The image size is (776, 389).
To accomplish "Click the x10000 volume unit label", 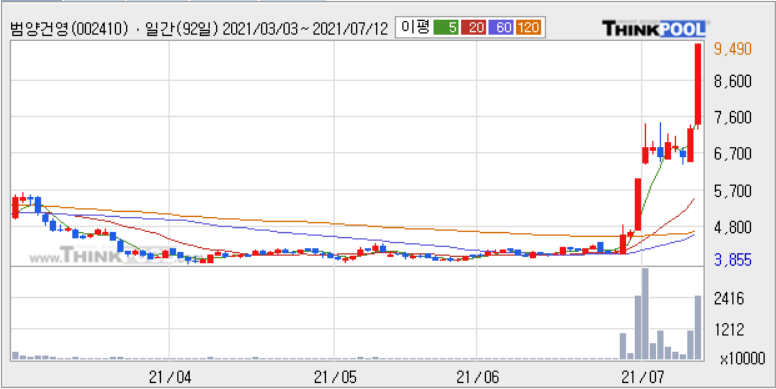I will point(742,359).
